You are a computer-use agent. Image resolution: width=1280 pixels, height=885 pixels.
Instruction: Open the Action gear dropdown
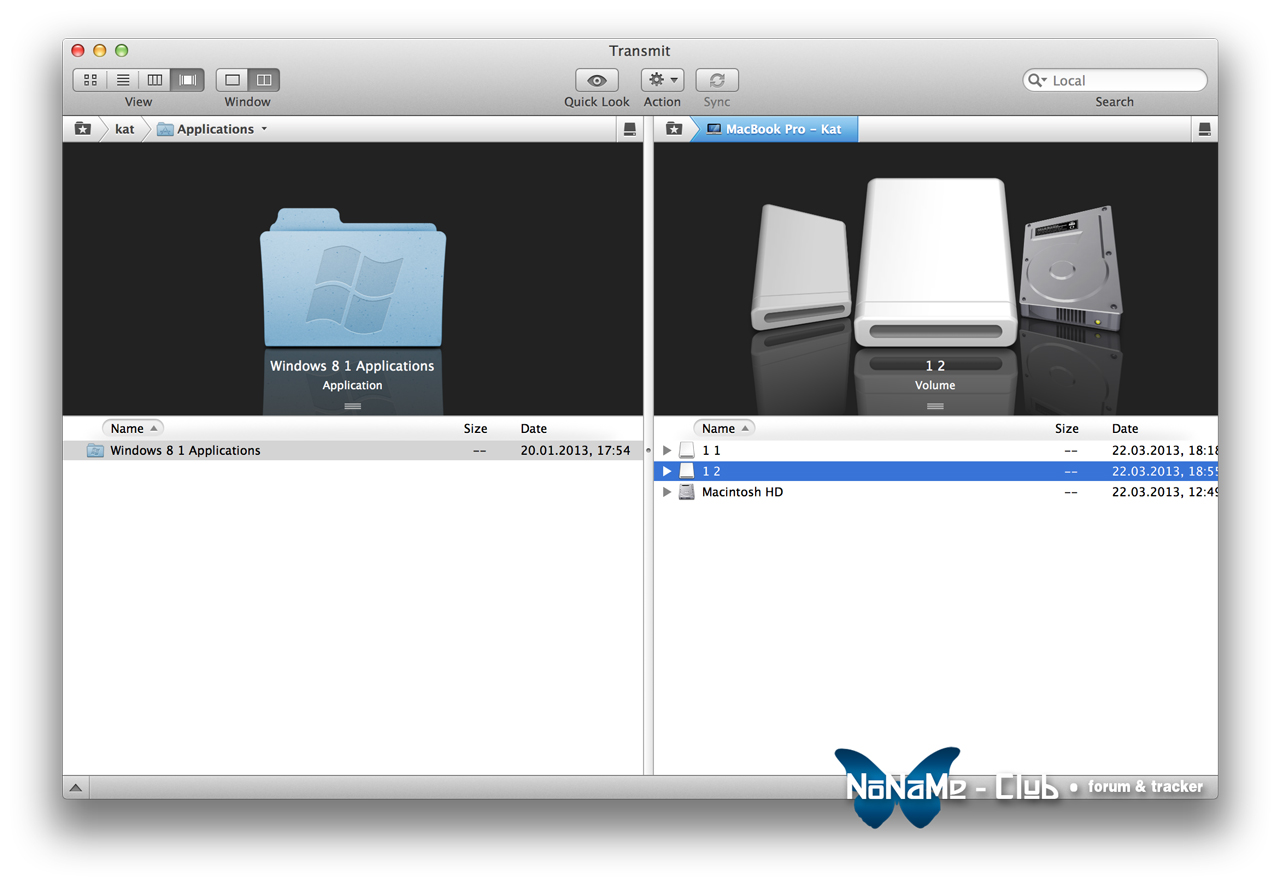click(662, 80)
